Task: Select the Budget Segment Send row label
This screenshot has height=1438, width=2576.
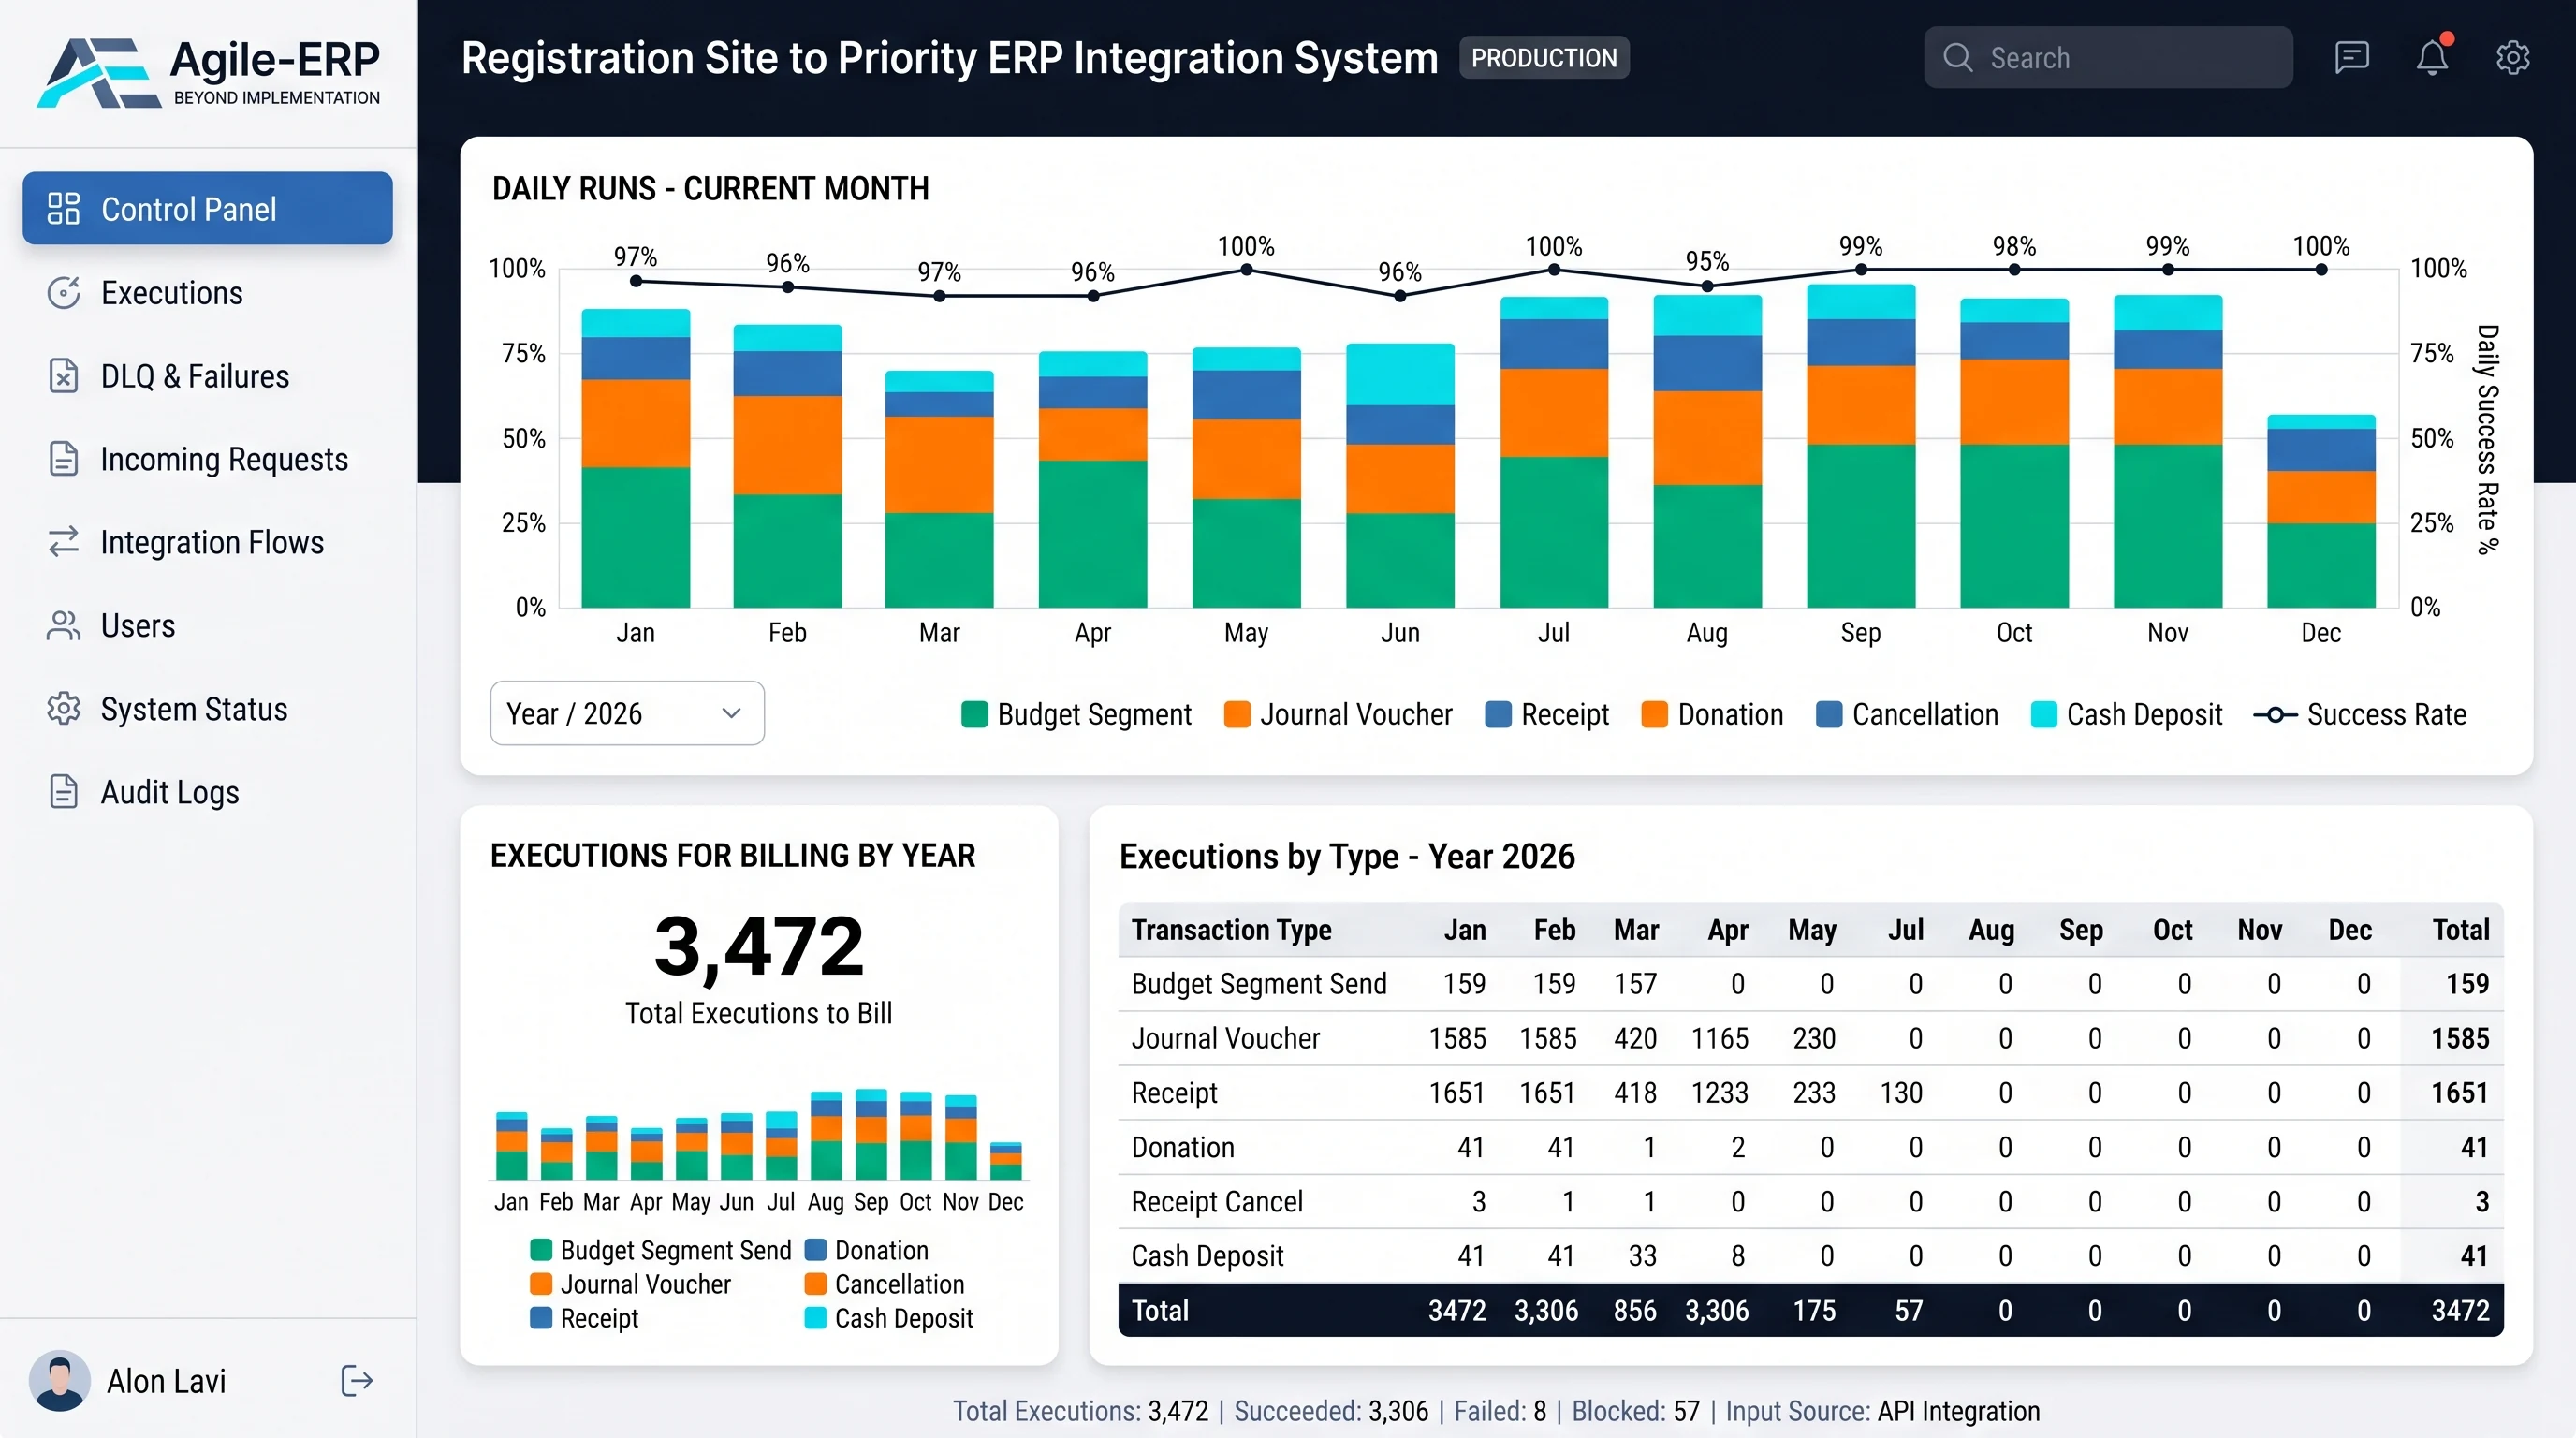Action: (x=1259, y=984)
